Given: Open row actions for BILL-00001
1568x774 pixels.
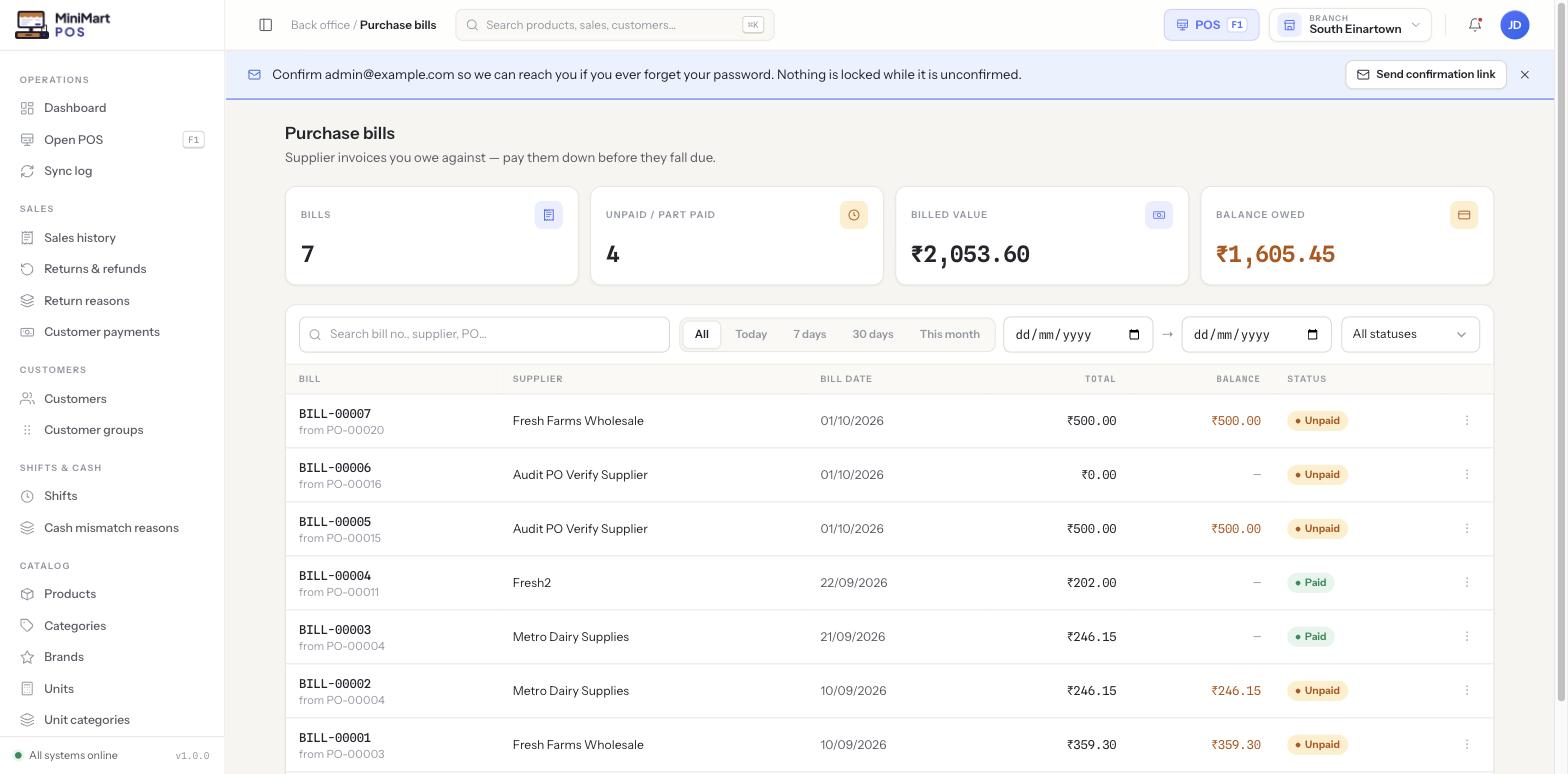Looking at the screenshot, I should coord(1467,745).
